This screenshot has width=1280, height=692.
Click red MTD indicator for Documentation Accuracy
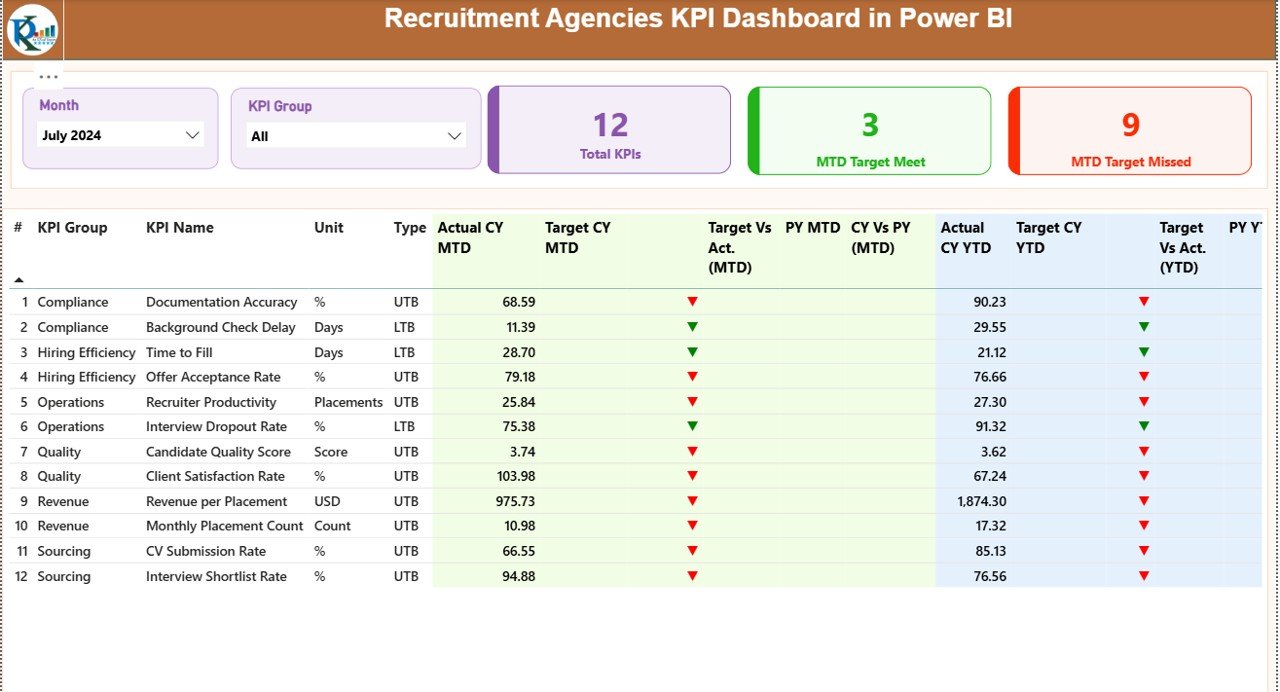(692, 301)
